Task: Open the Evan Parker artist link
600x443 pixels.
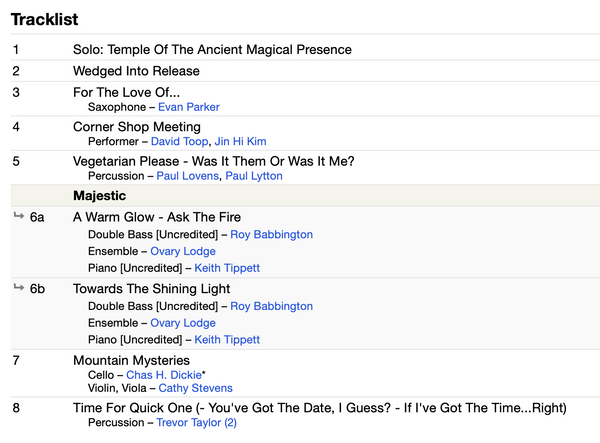Action: pos(189,107)
